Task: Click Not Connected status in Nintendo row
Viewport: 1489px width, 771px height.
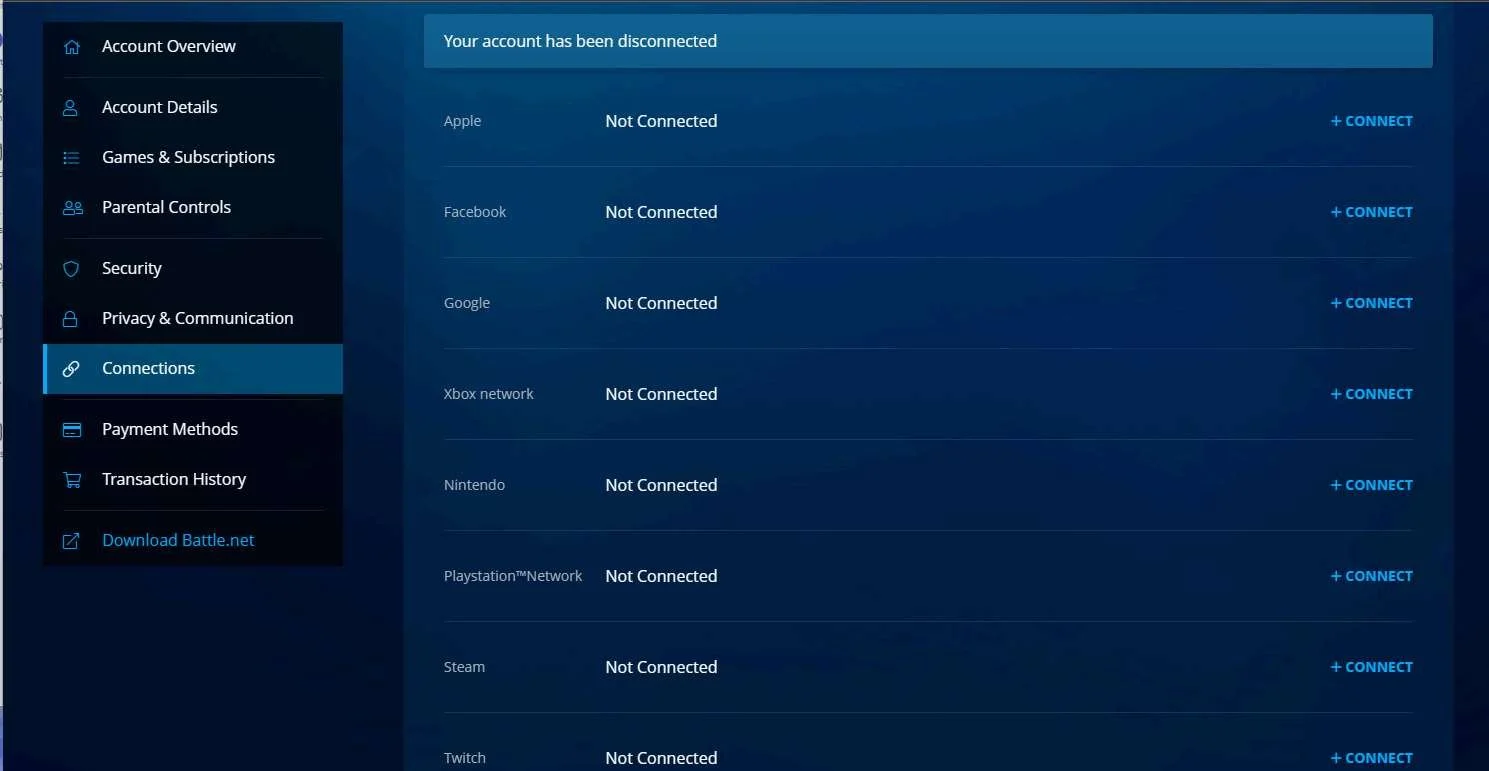Action: (x=661, y=485)
